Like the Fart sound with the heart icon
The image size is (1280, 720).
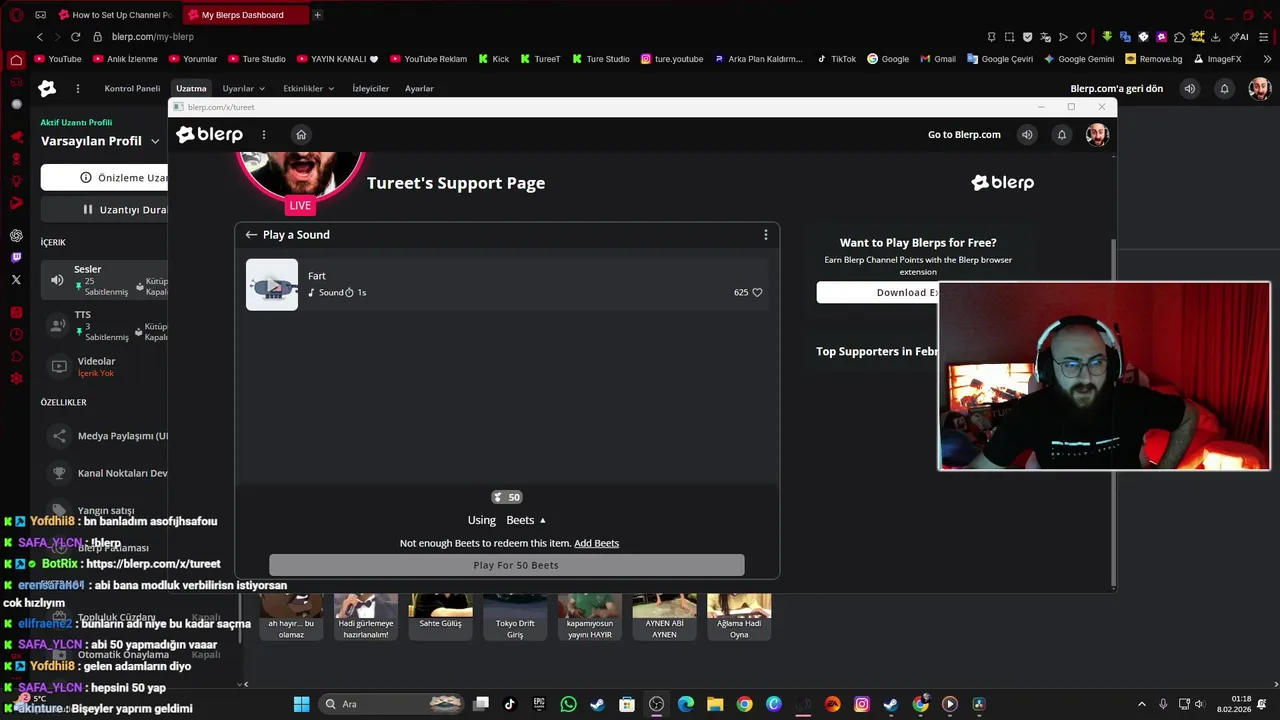coord(757,292)
